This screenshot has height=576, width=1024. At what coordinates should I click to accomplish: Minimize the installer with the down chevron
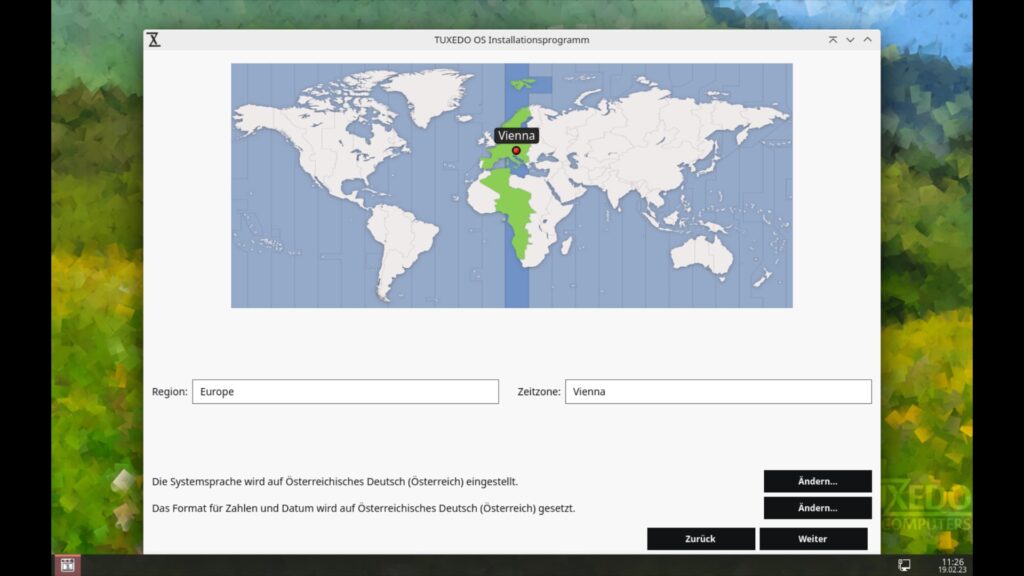[850, 40]
